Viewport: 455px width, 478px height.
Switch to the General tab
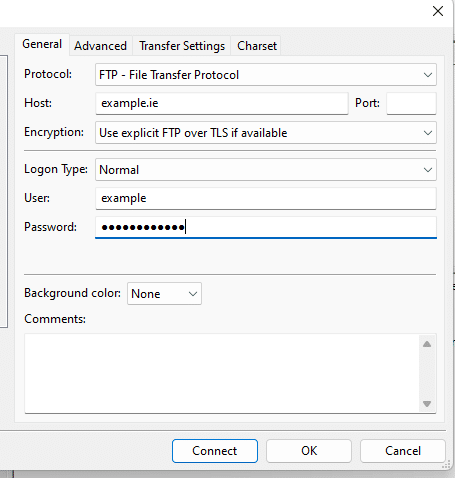[x=42, y=44]
